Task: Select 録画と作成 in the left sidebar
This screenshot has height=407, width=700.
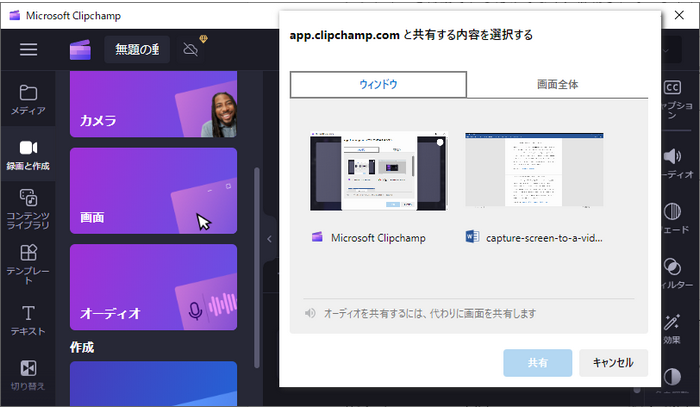Action: click(x=28, y=155)
